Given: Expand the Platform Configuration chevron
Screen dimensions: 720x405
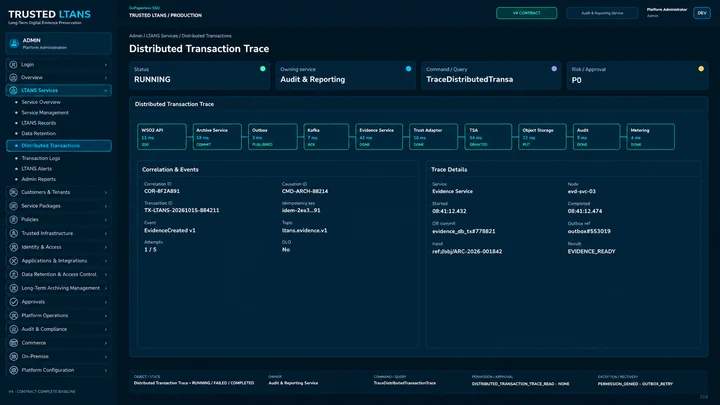Looking at the screenshot, I should coord(106,370).
